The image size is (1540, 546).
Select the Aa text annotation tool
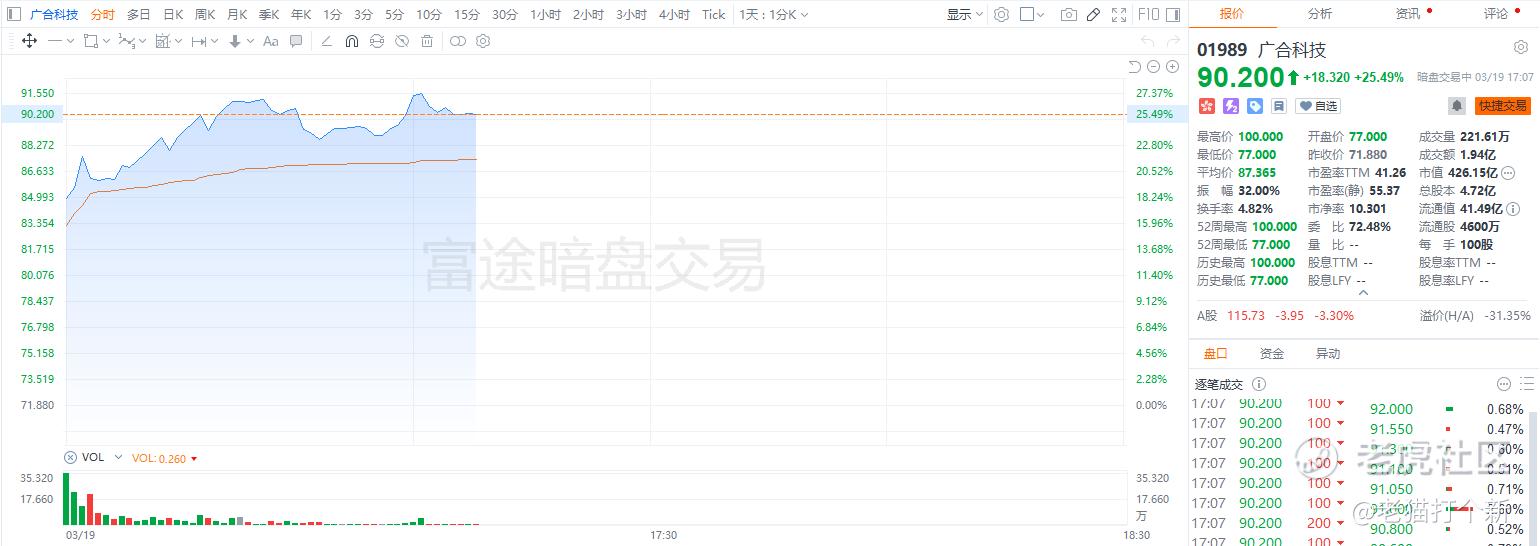point(271,41)
